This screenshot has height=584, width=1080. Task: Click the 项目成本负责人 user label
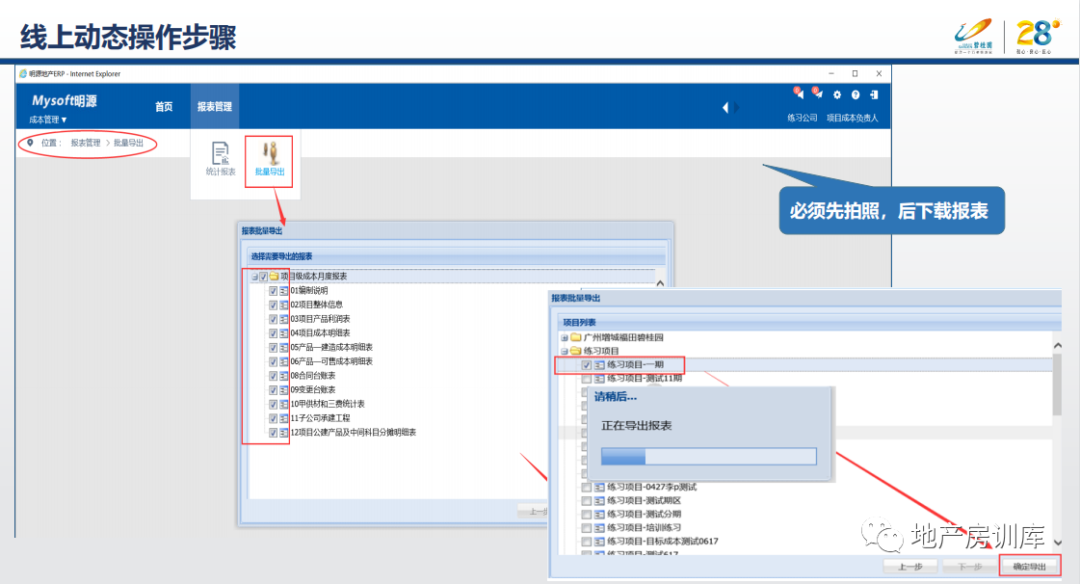point(853,118)
